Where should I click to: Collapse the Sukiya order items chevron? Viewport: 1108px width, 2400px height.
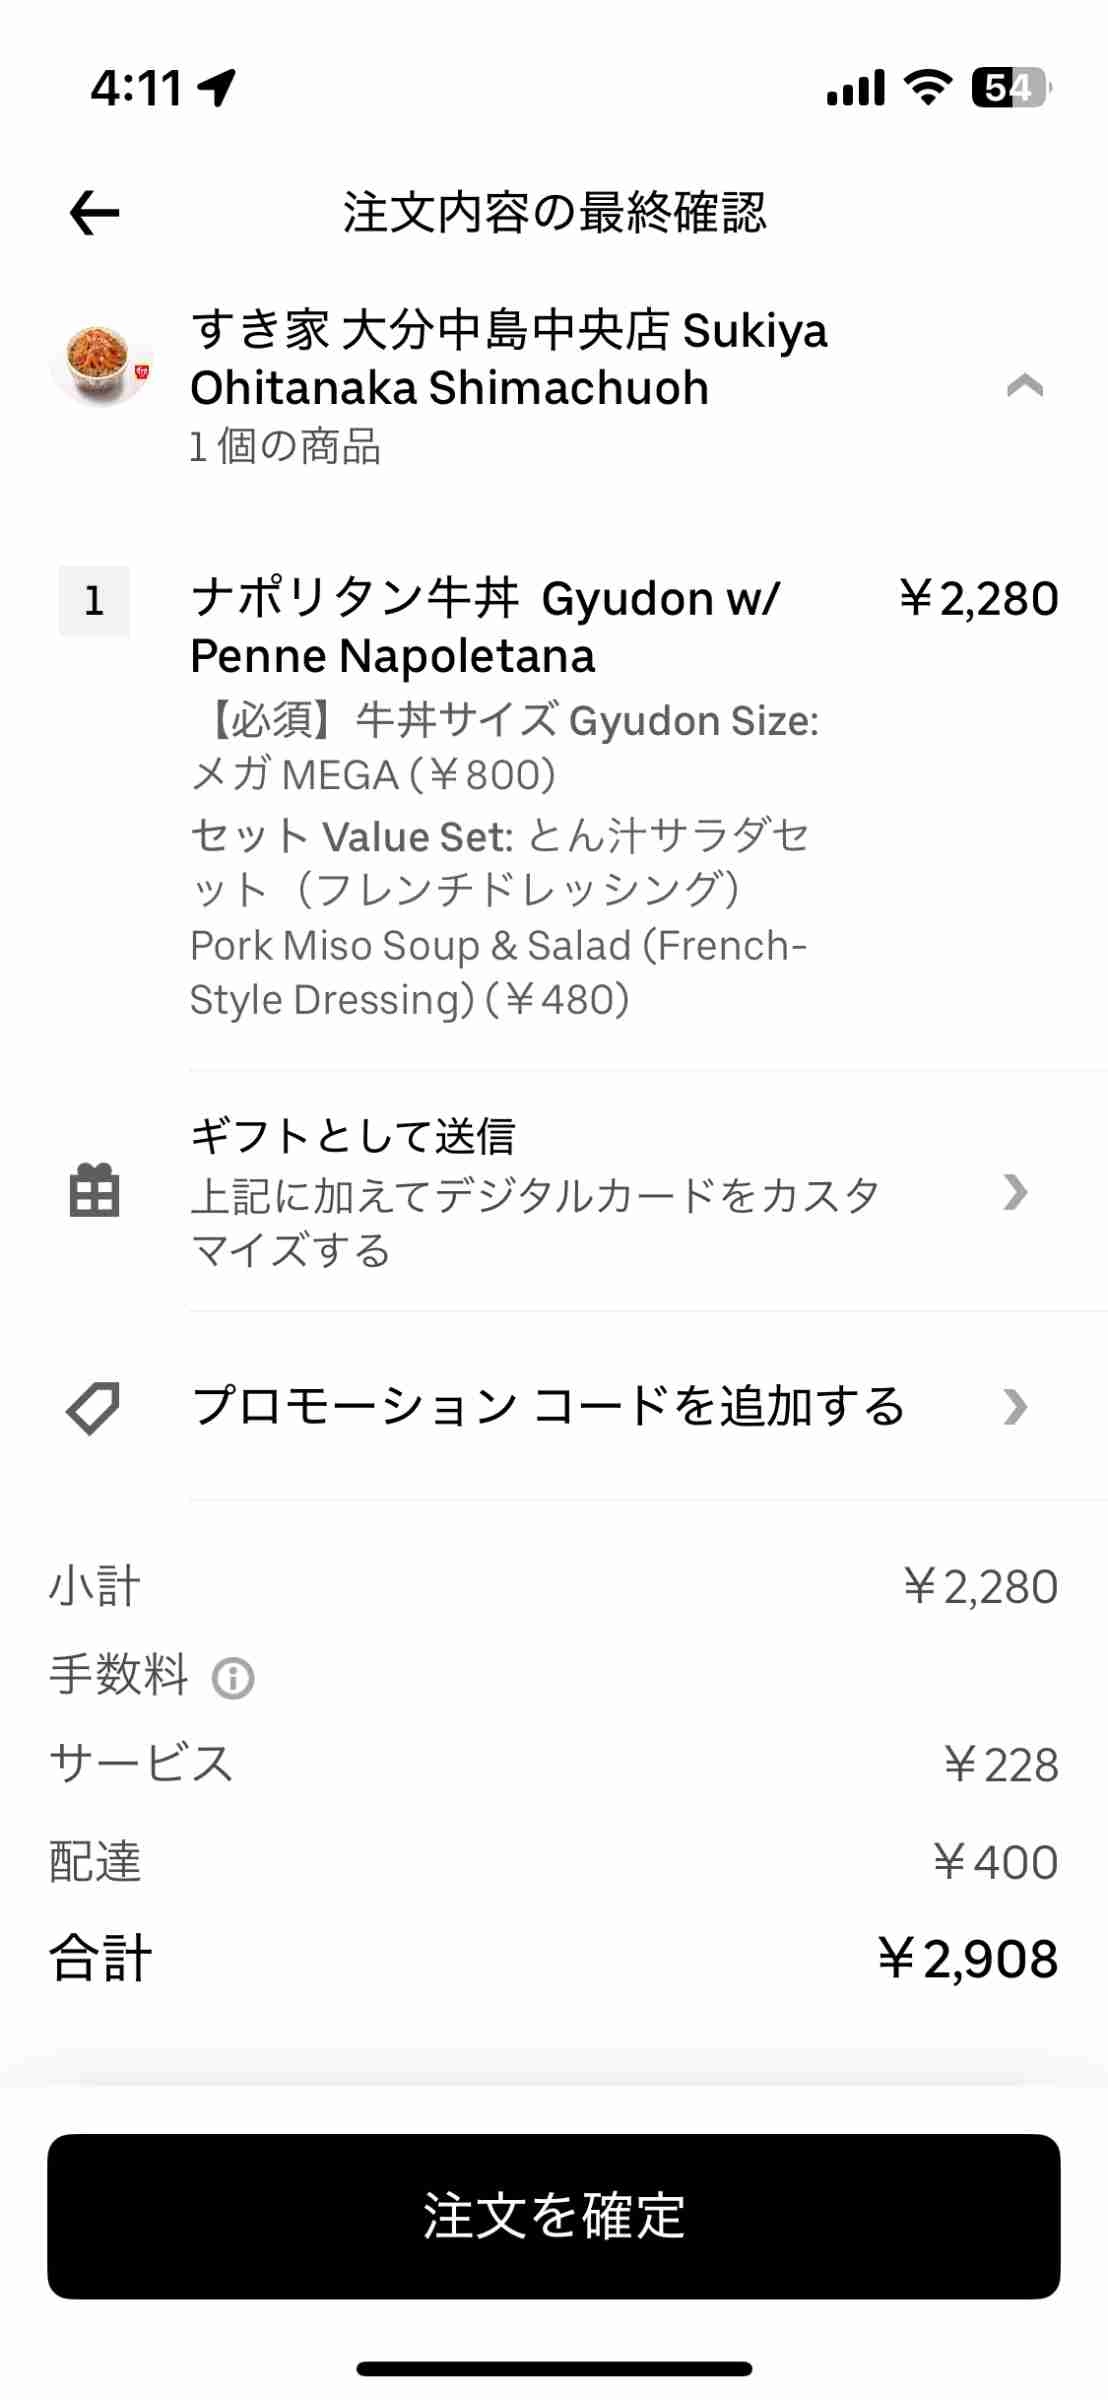pos(1024,385)
